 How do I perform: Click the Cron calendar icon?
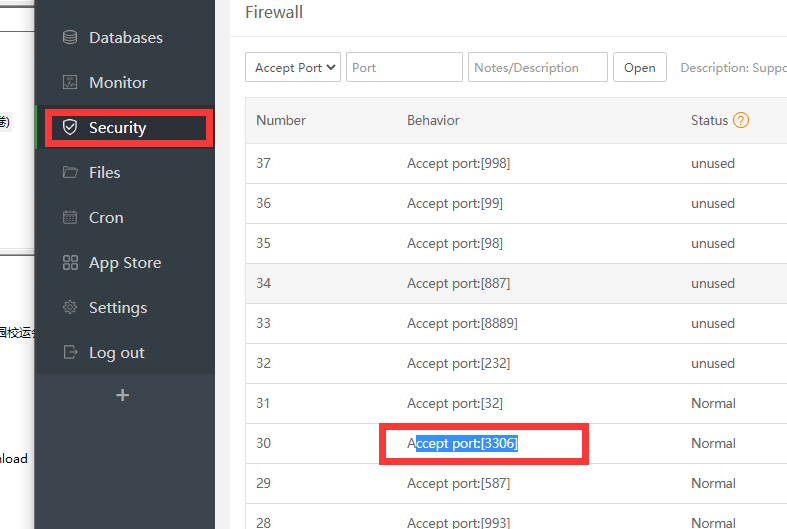[70, 218]
